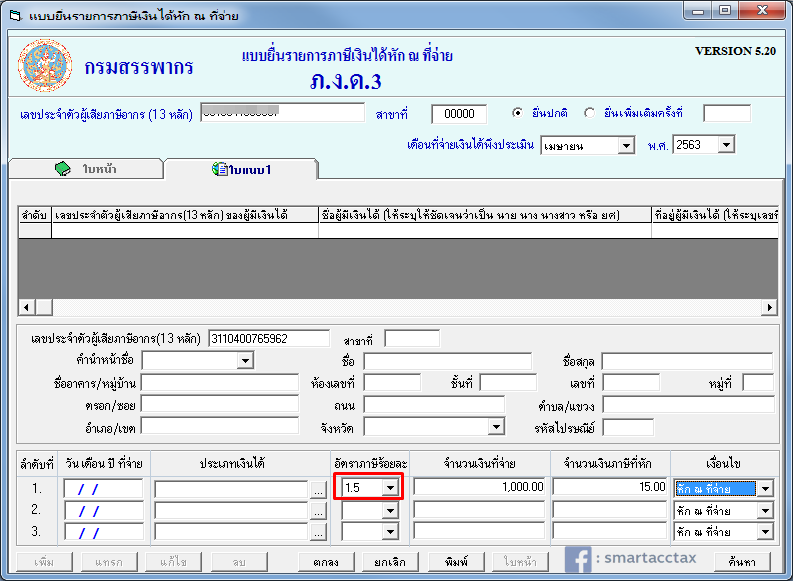Switch to the ใบหน้า tab

[86, 169]
